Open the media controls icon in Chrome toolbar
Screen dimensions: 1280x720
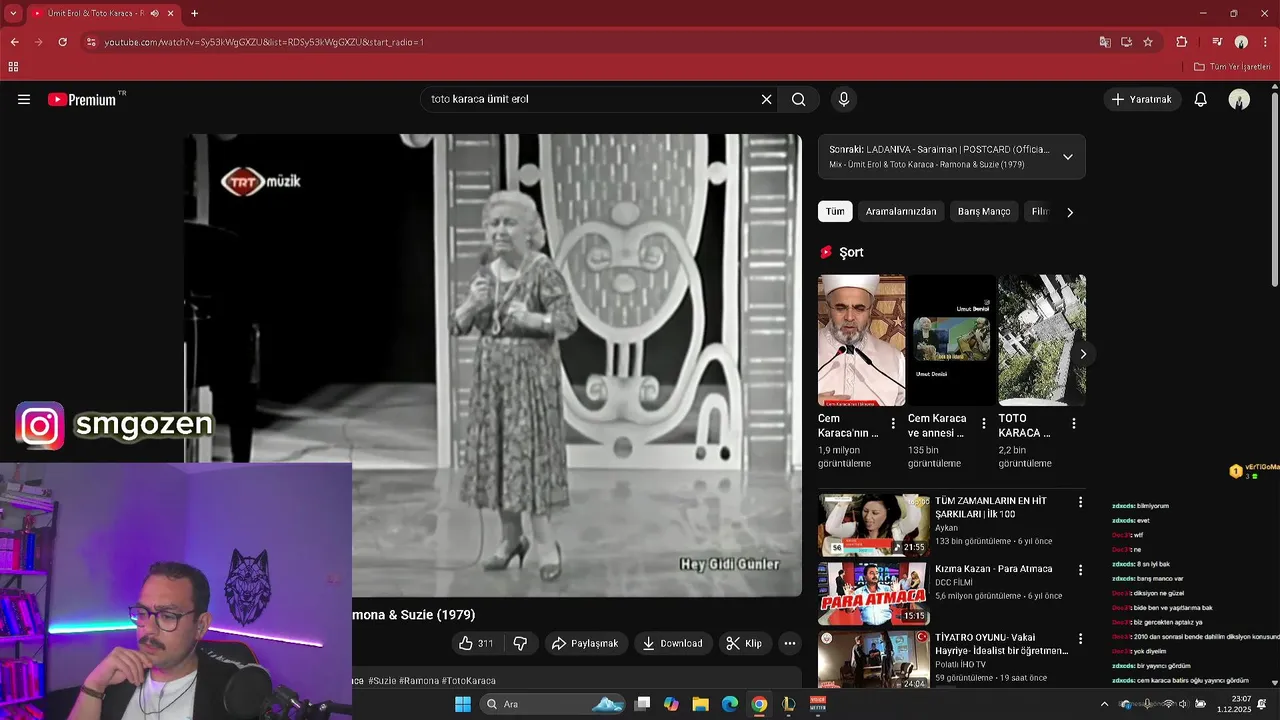[1217, 42]
